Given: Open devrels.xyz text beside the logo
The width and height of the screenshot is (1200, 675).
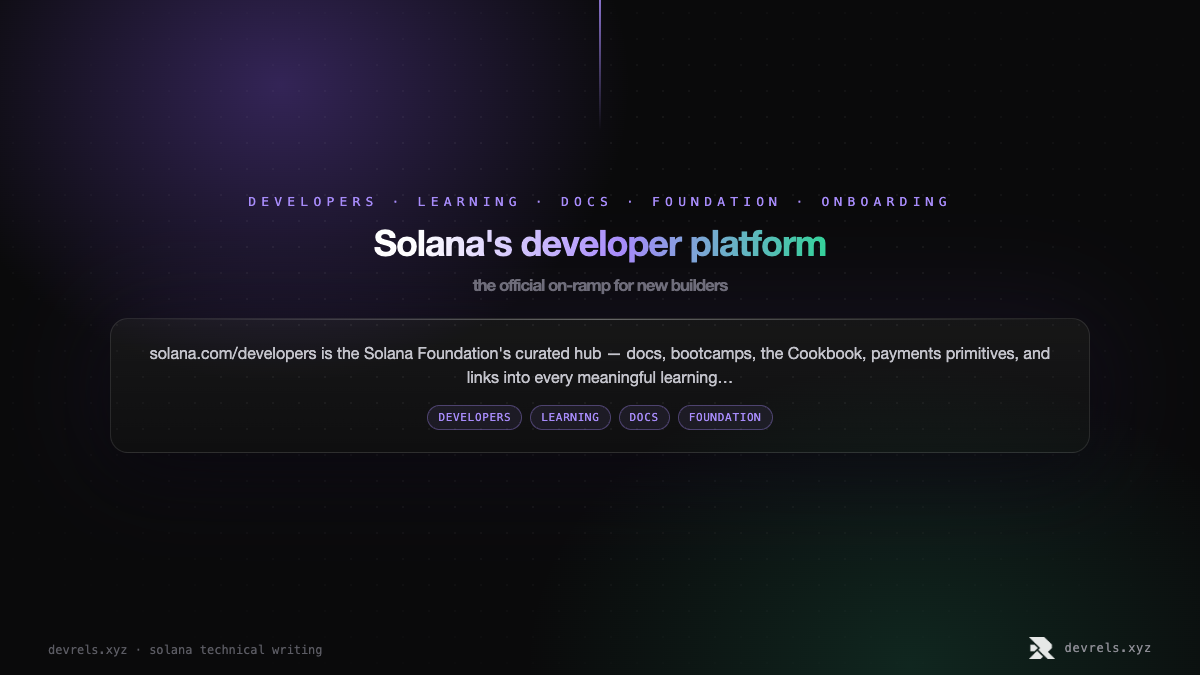Looking at the screenshot, I should click(x=1108, y=648).
